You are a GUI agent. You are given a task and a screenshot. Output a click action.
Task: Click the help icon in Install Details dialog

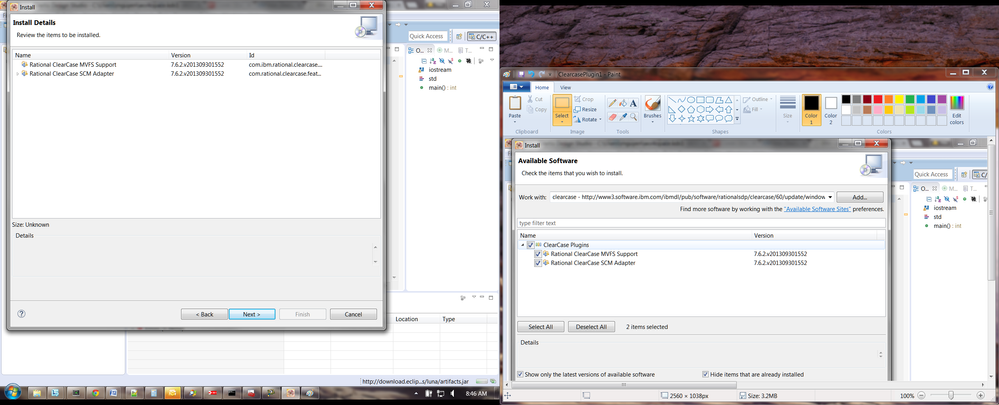point(21,314)
